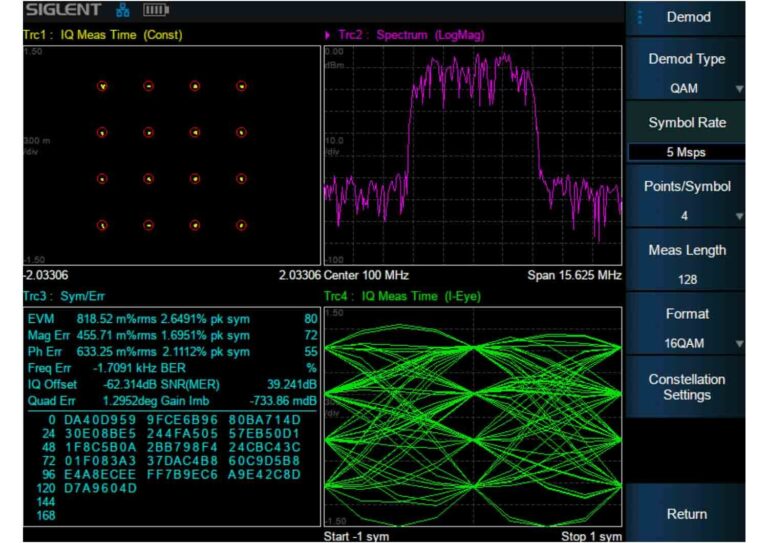Image resolution: width=768 pixels, height=543 pixels.
Task: Open the Demod menu header
Action: [x=685, y=18]
